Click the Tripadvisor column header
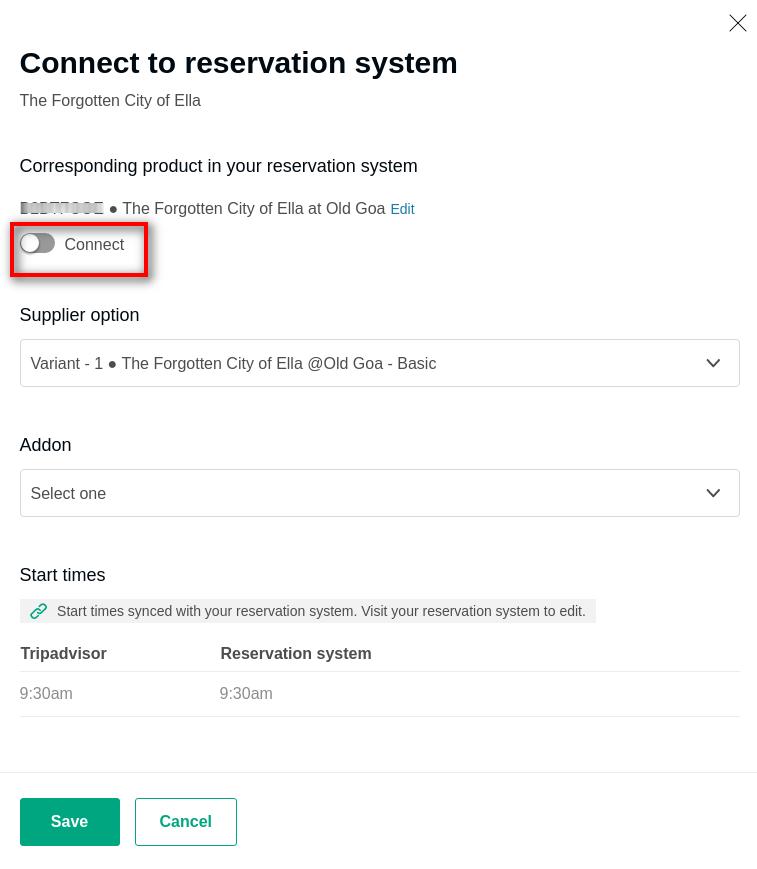The width and height of the screenshot is (757, 869). (63, 654)
